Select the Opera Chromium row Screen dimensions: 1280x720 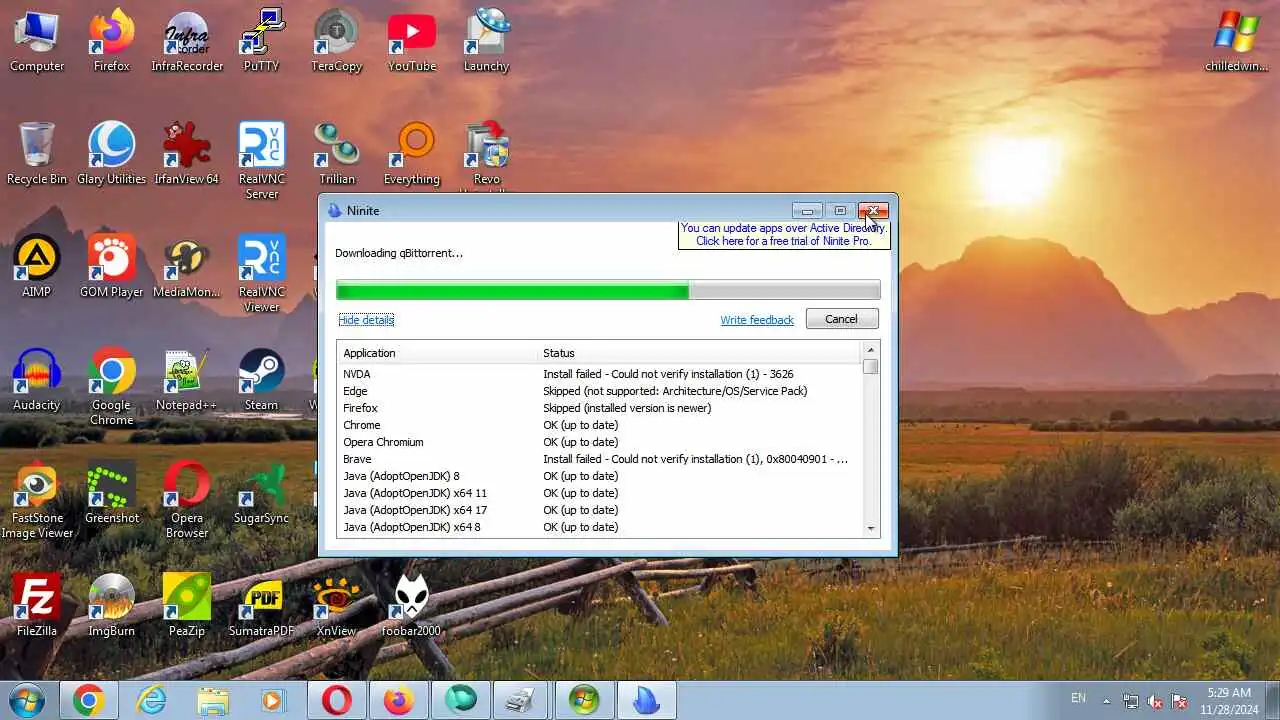(x=599, y=442)
